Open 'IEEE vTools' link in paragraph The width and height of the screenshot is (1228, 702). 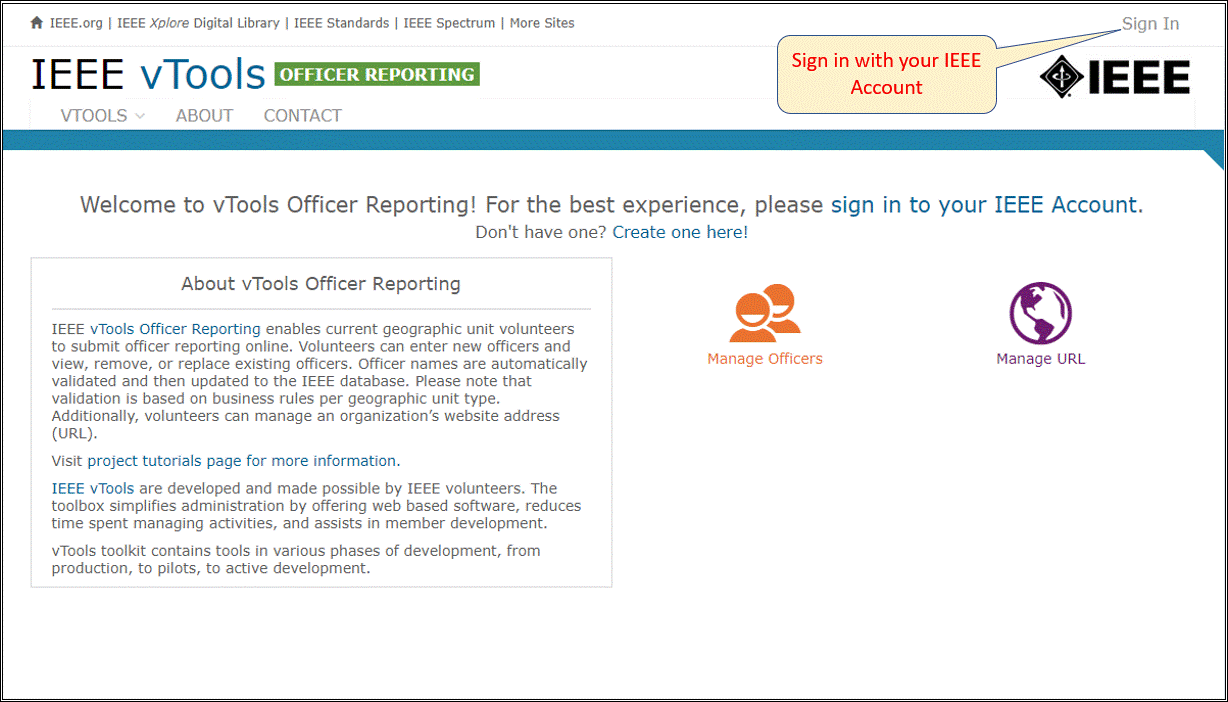click(93, 489)
